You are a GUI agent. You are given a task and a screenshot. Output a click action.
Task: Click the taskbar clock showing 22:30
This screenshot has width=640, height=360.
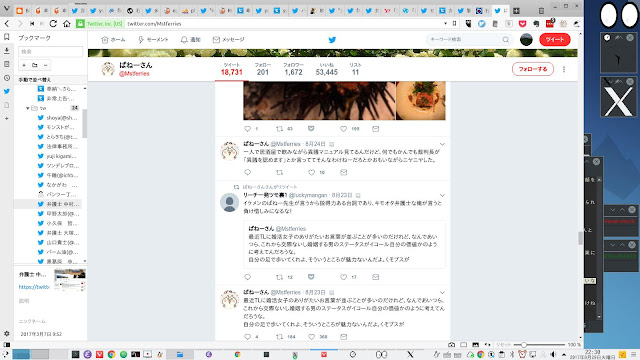[x=593, y=354]
